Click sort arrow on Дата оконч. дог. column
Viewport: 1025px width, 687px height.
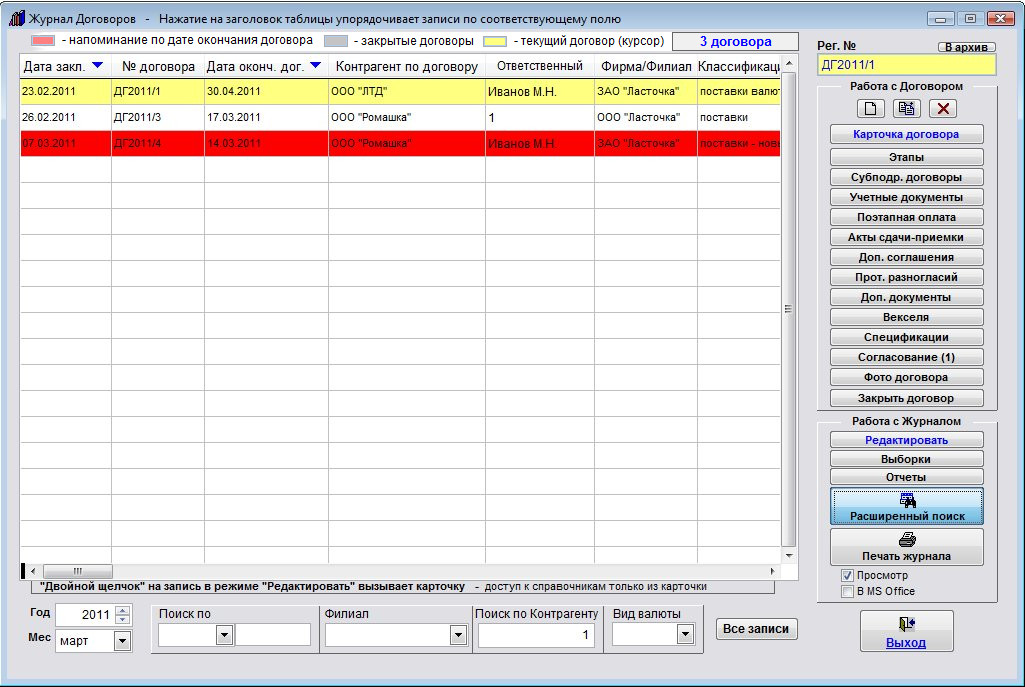[x=315, y=66]
